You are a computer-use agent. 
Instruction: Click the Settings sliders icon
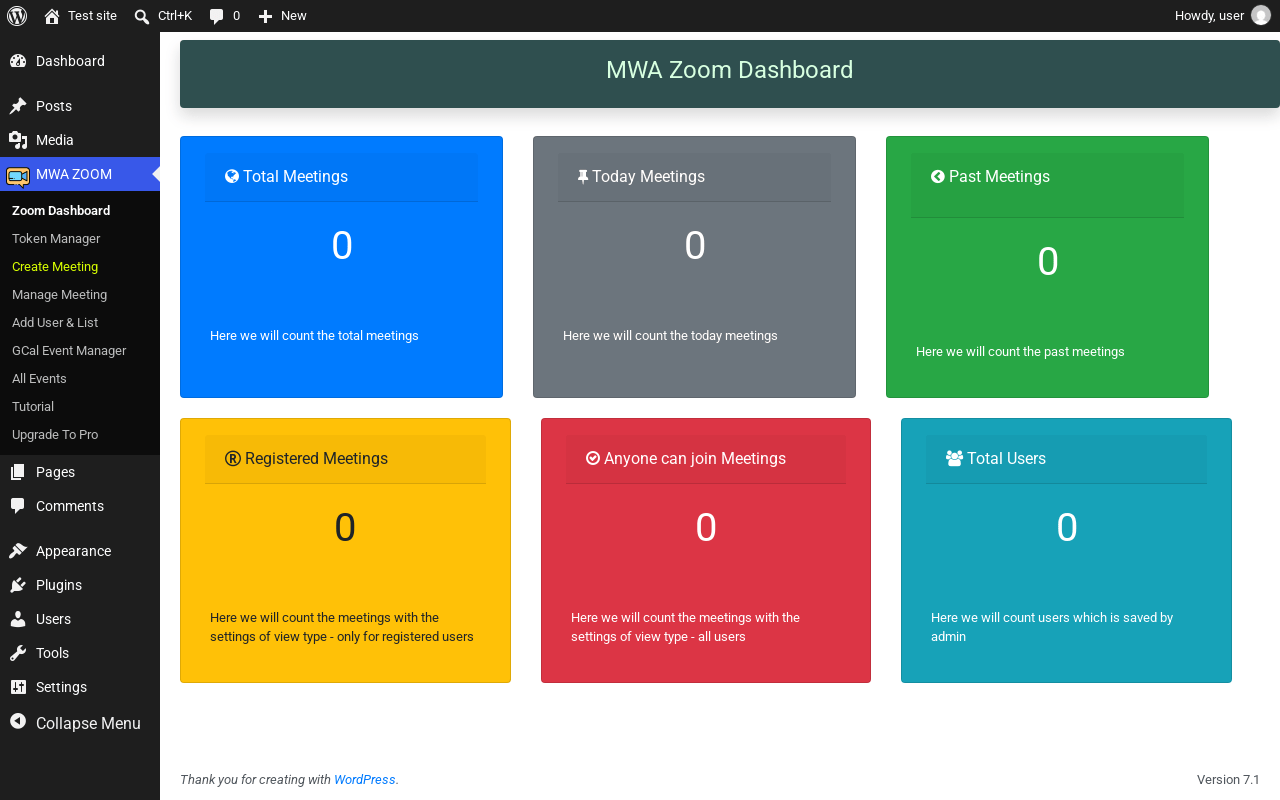[x=18, y=687]
